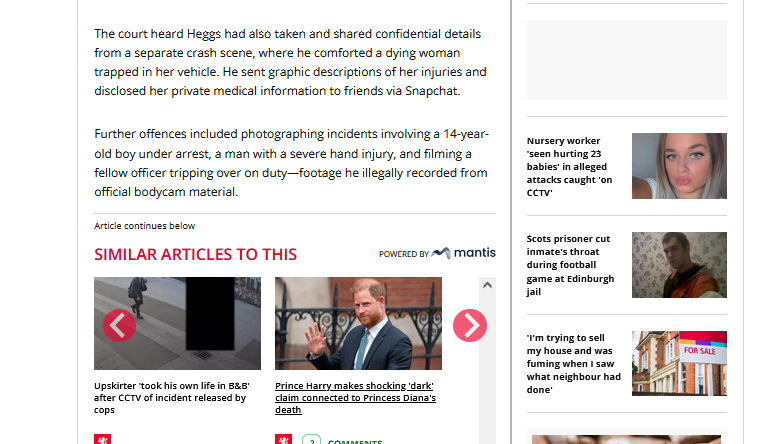This screenshot has width=767, height=444.
Task: Click the nursery worker article photo
Action: coord(679,166)
